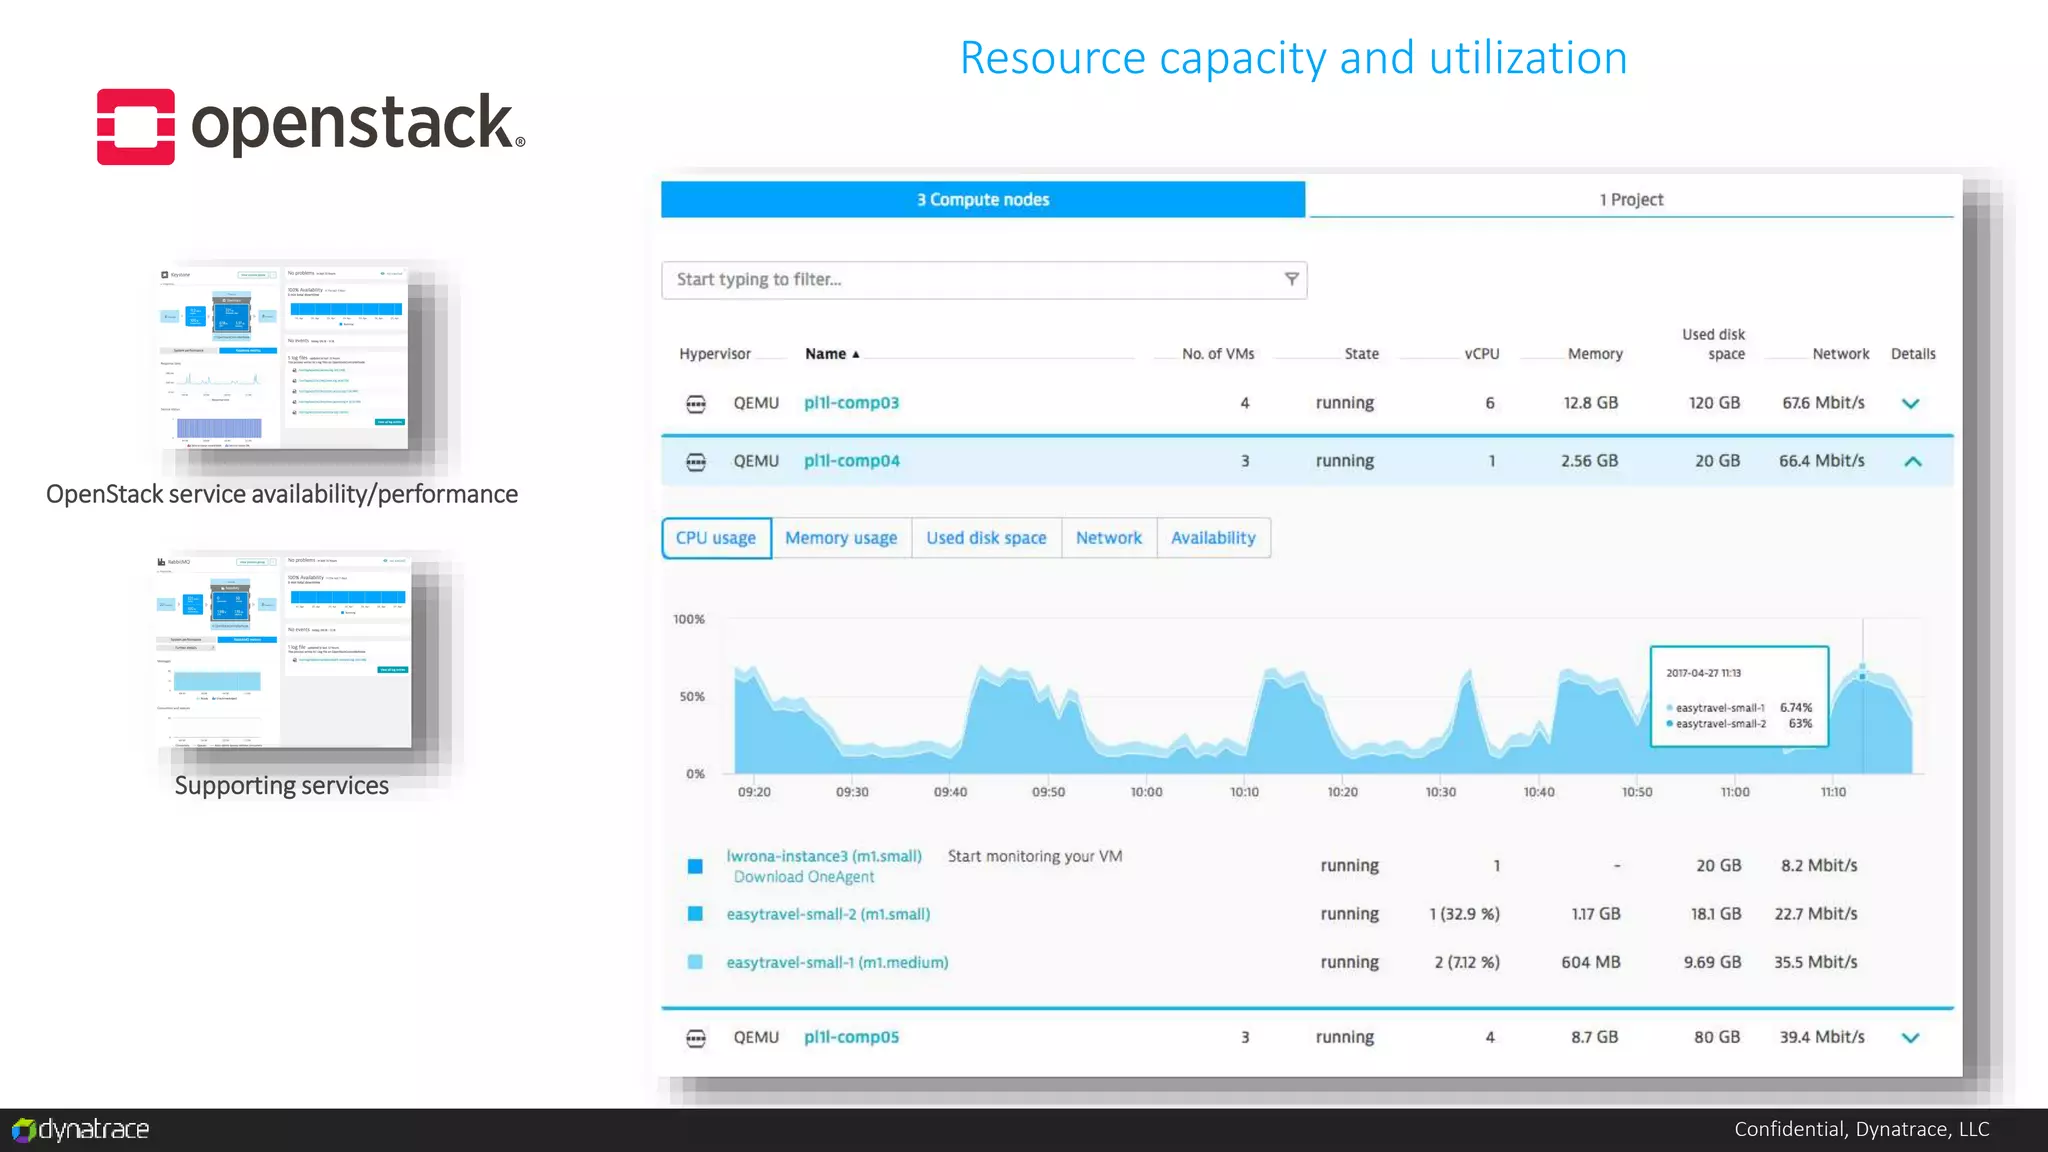This screenshot has width=2048, height=1152.
Task: Click the 66.4 Mbit/s network value
Action: [x=1821, y=461]
